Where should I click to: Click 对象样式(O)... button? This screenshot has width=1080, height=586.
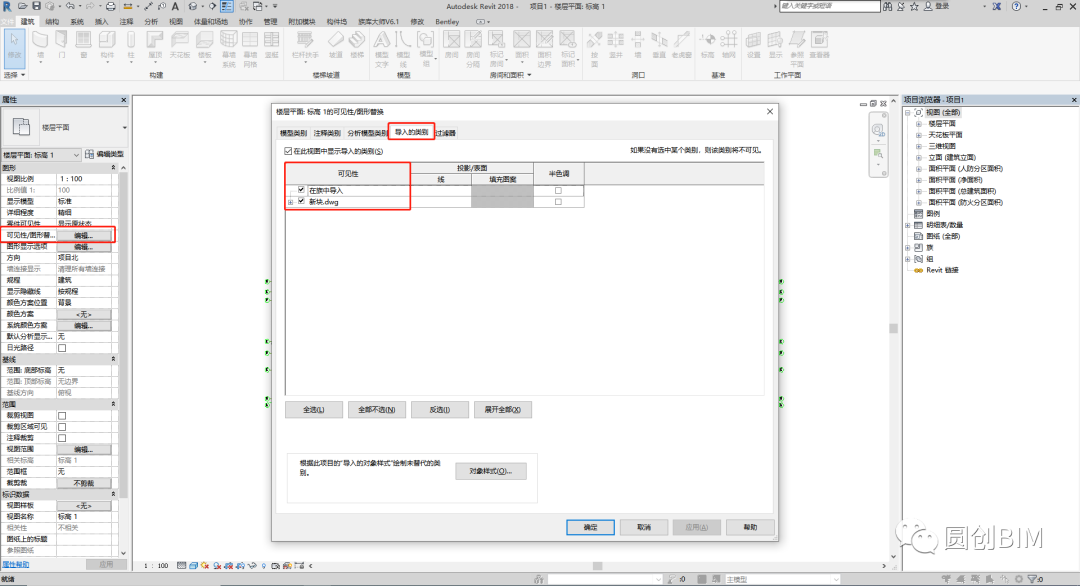pos(491,472)
